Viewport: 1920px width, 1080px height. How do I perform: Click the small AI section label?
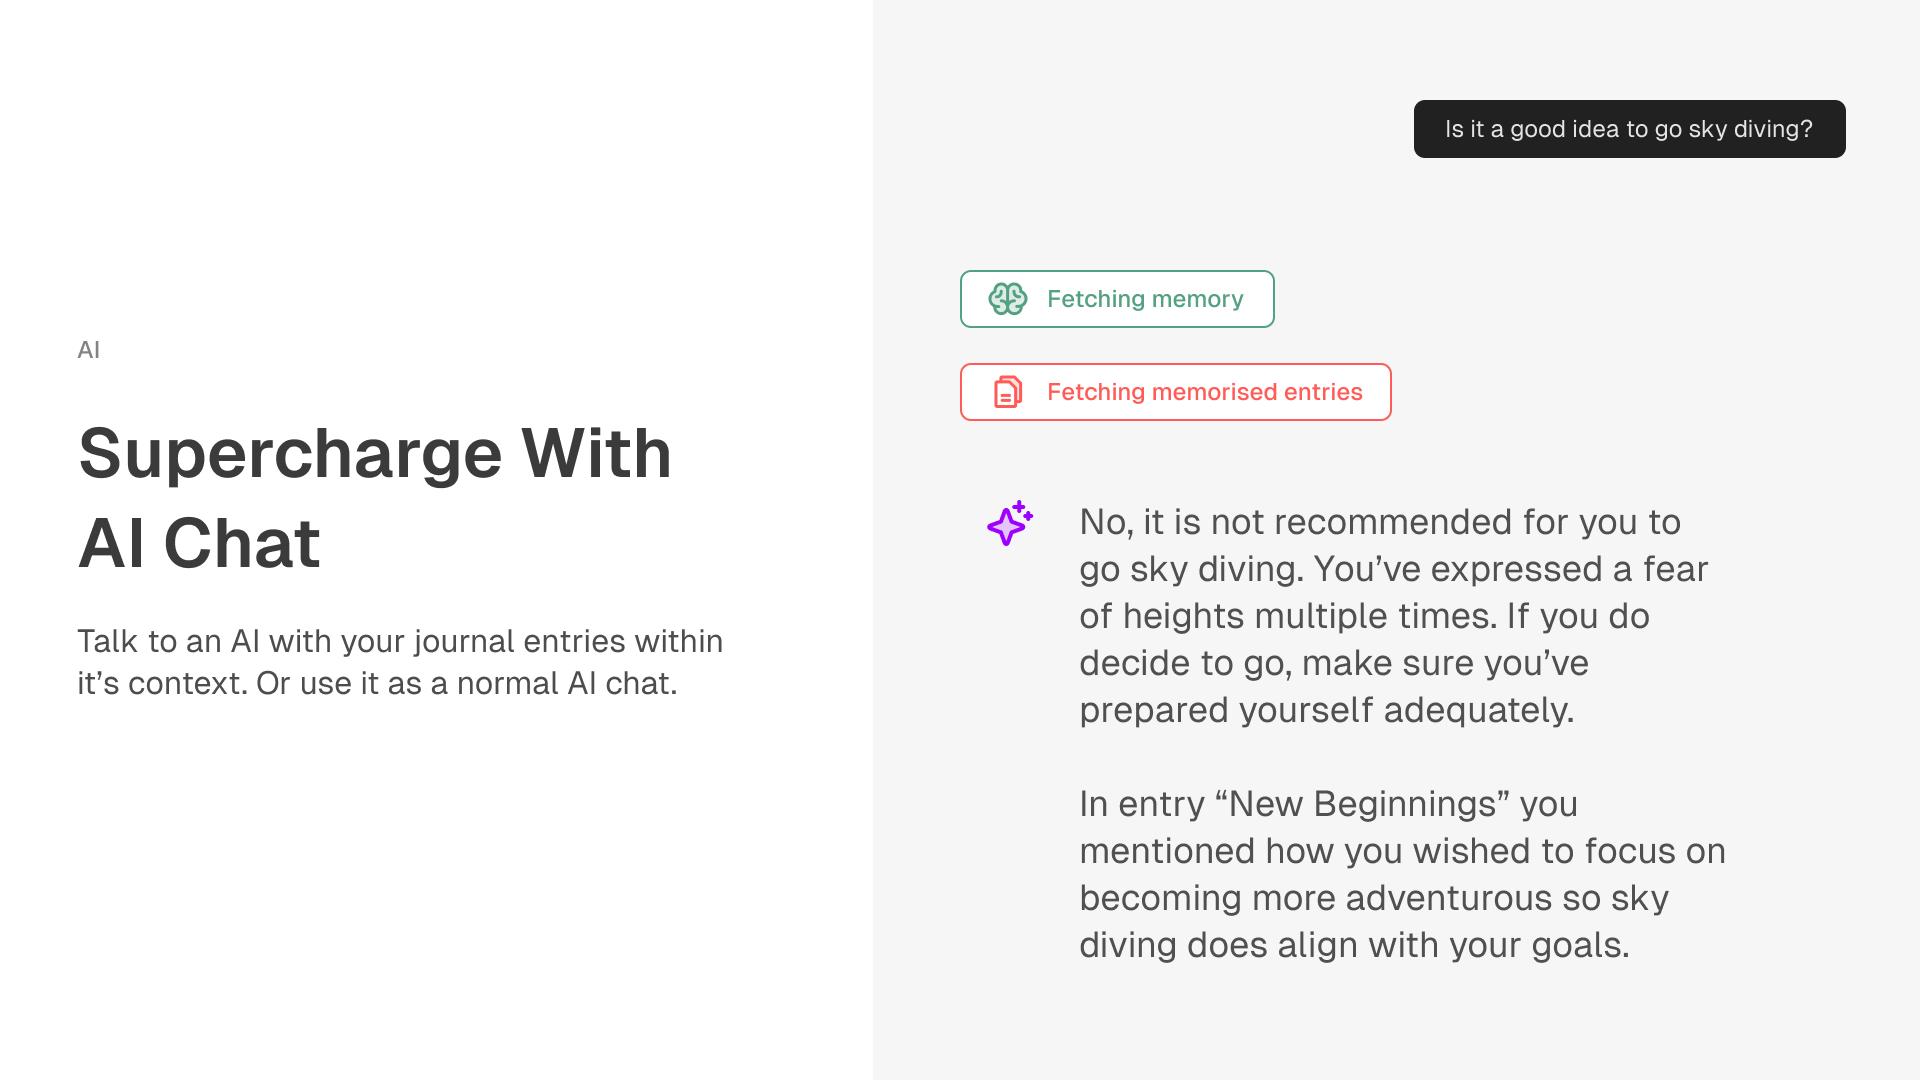[x=89, y=350]
